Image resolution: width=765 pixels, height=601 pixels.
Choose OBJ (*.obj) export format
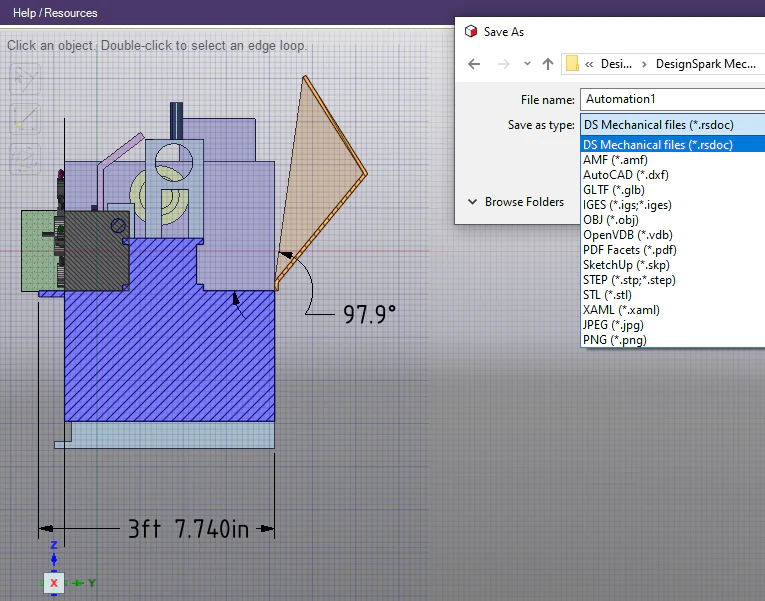pyautogui.click(x=611, y=220)
